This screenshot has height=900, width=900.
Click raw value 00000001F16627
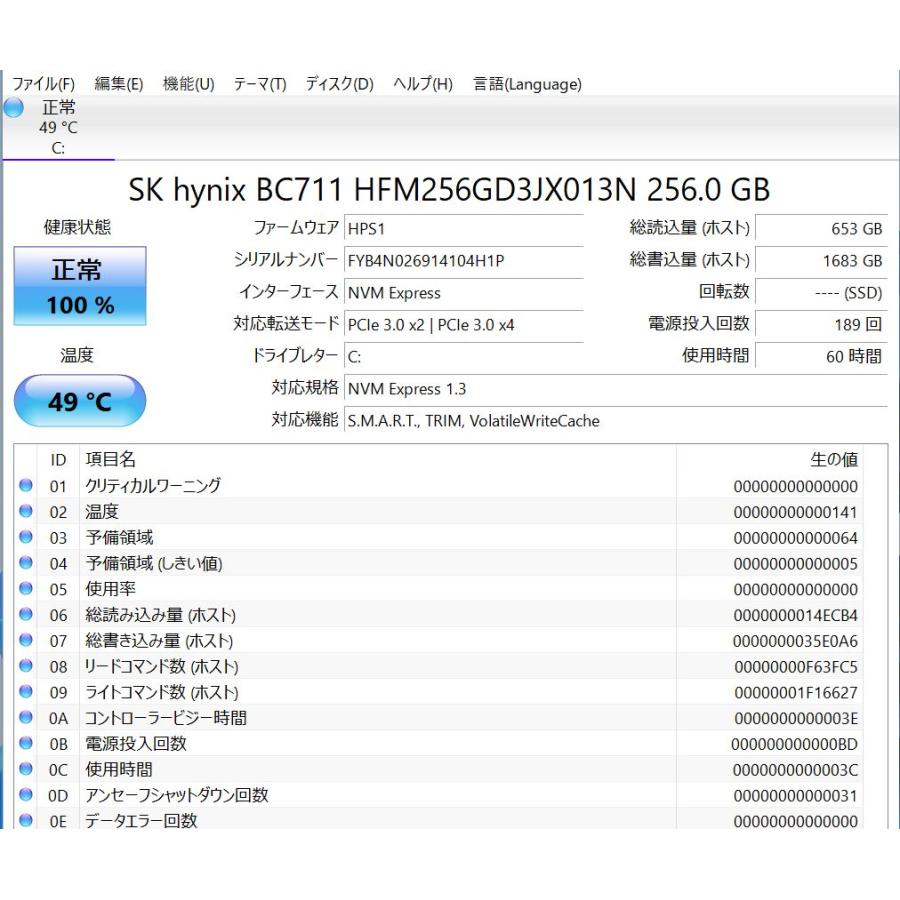[x=796, y=693]
